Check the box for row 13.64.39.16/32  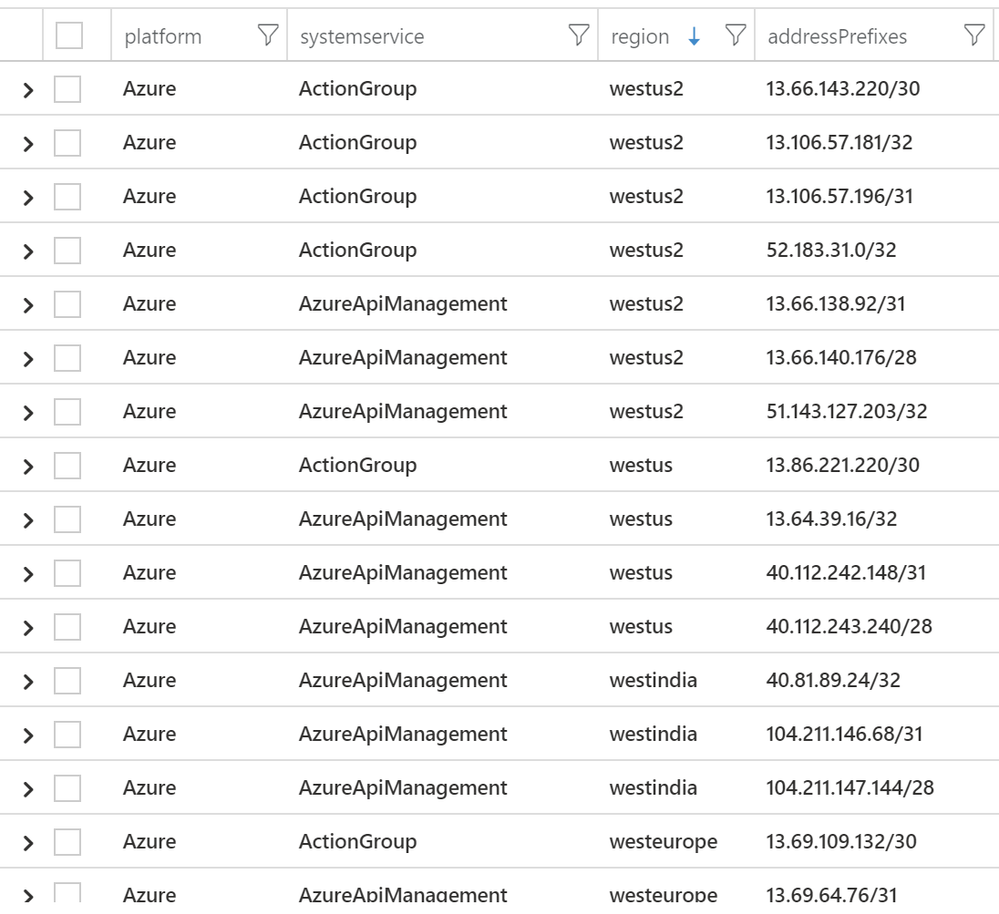point(68,519)
